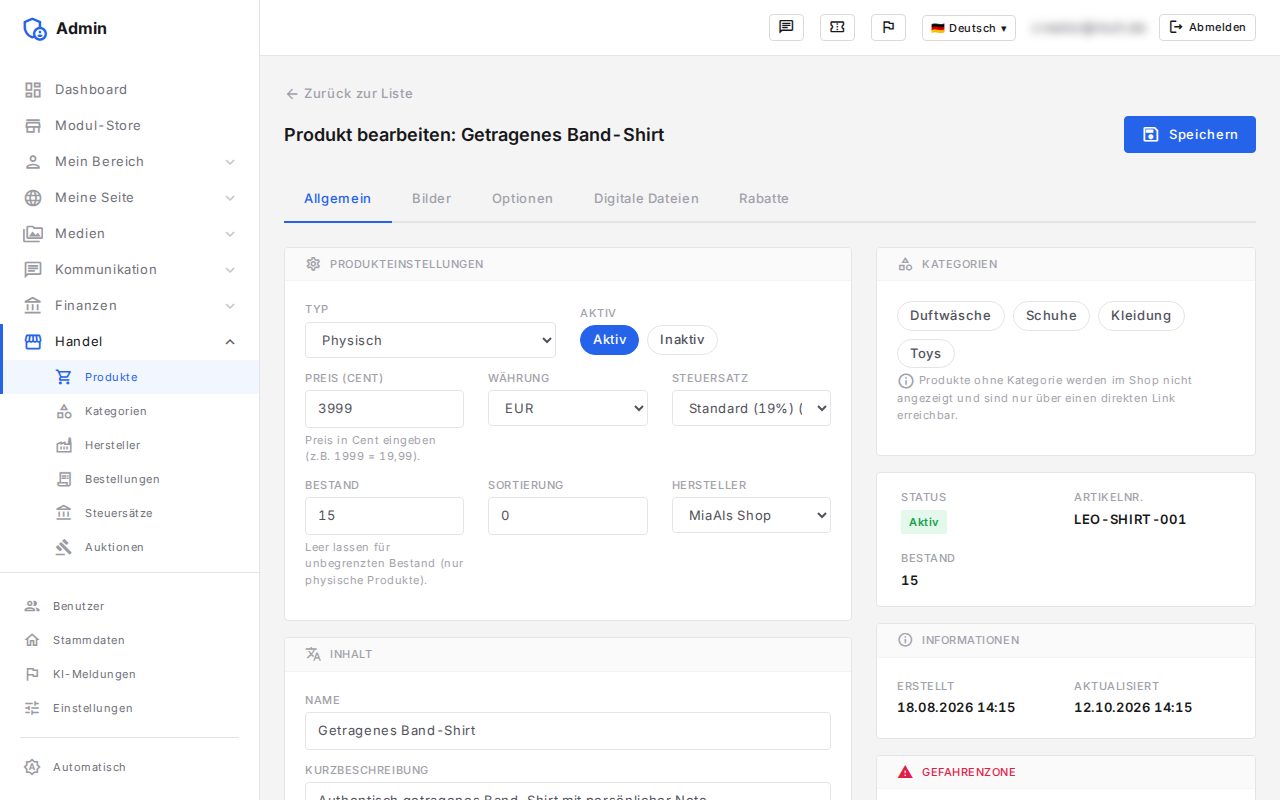Open the flag reports icon in header
Viewport: 1280px width, 800px height.
888,27
